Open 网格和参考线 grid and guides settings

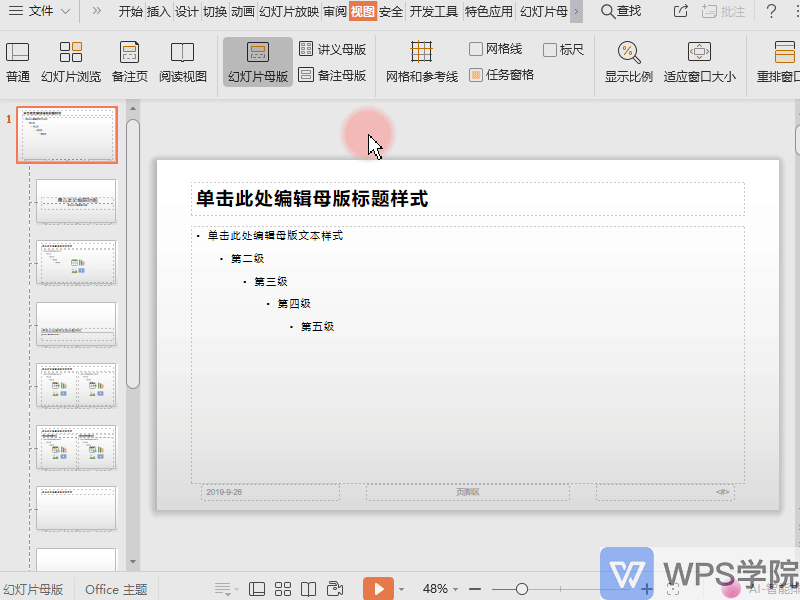[x=421, y=61]
